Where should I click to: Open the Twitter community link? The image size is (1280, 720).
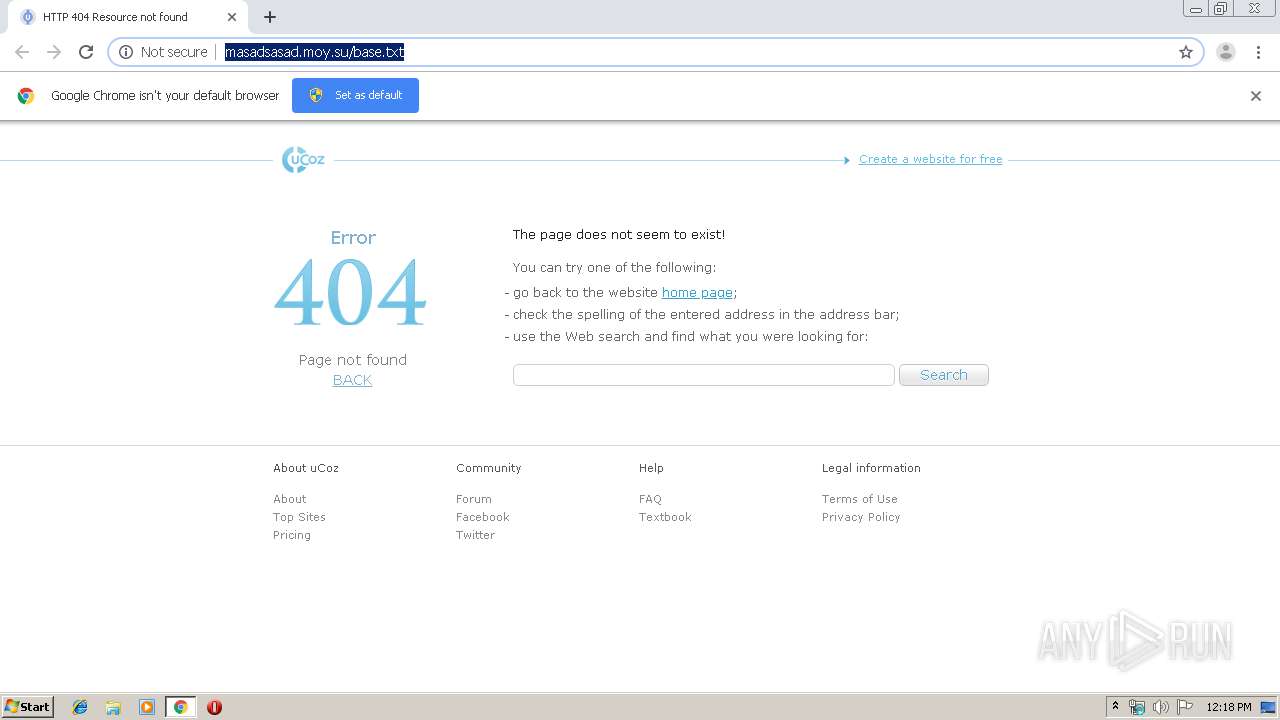tap(475, 535)
